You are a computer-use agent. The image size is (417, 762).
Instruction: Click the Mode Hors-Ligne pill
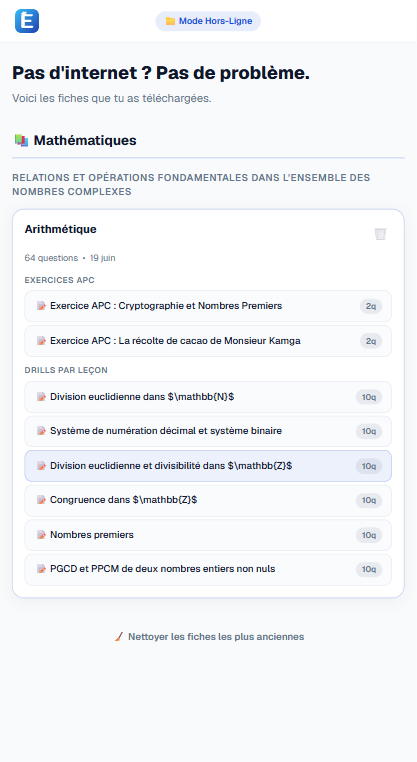pyautogui.click(x=208, y=21)
